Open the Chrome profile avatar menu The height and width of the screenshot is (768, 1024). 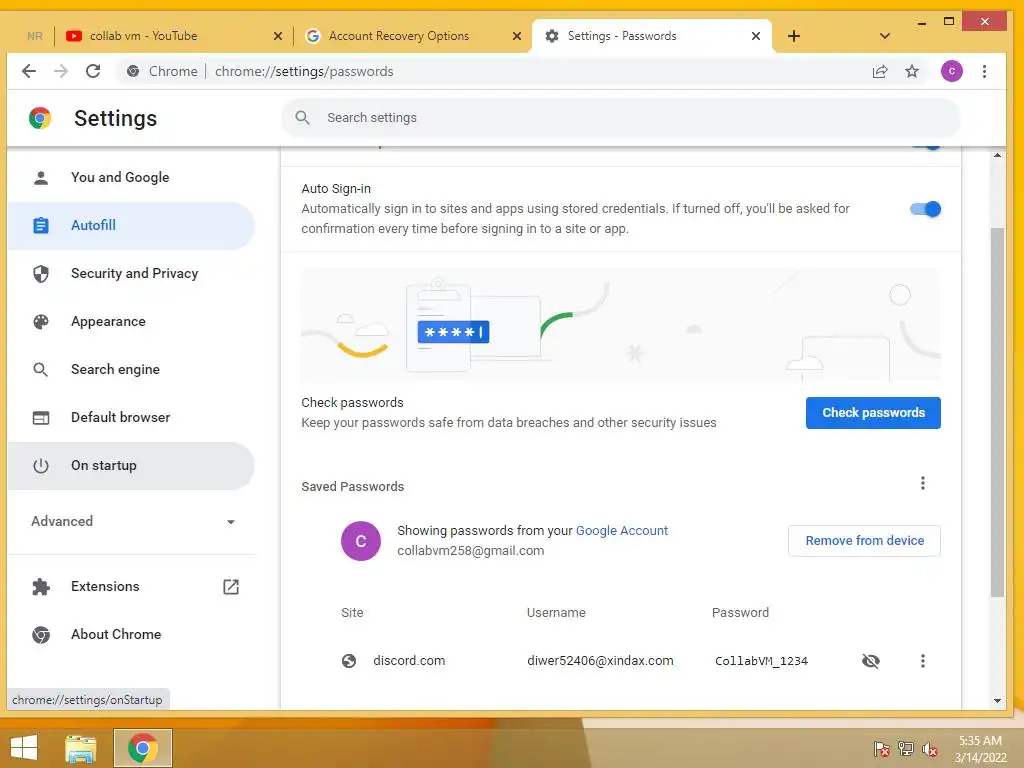[x=952, y=71]
